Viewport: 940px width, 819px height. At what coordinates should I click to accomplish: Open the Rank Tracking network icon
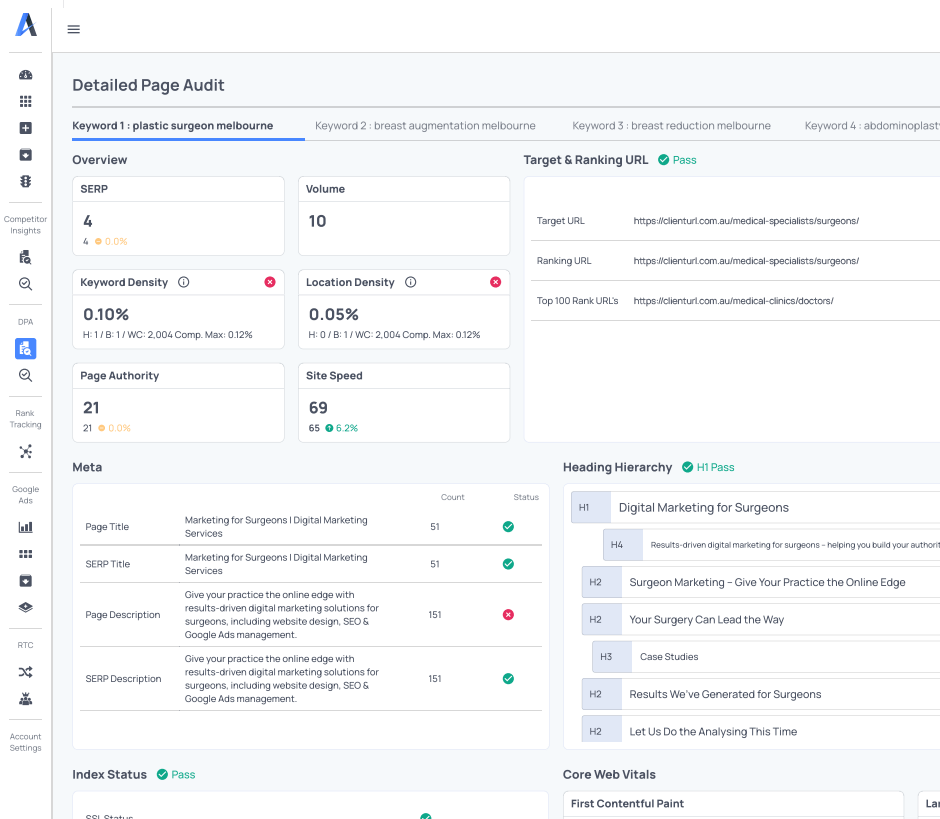point(26,452)
